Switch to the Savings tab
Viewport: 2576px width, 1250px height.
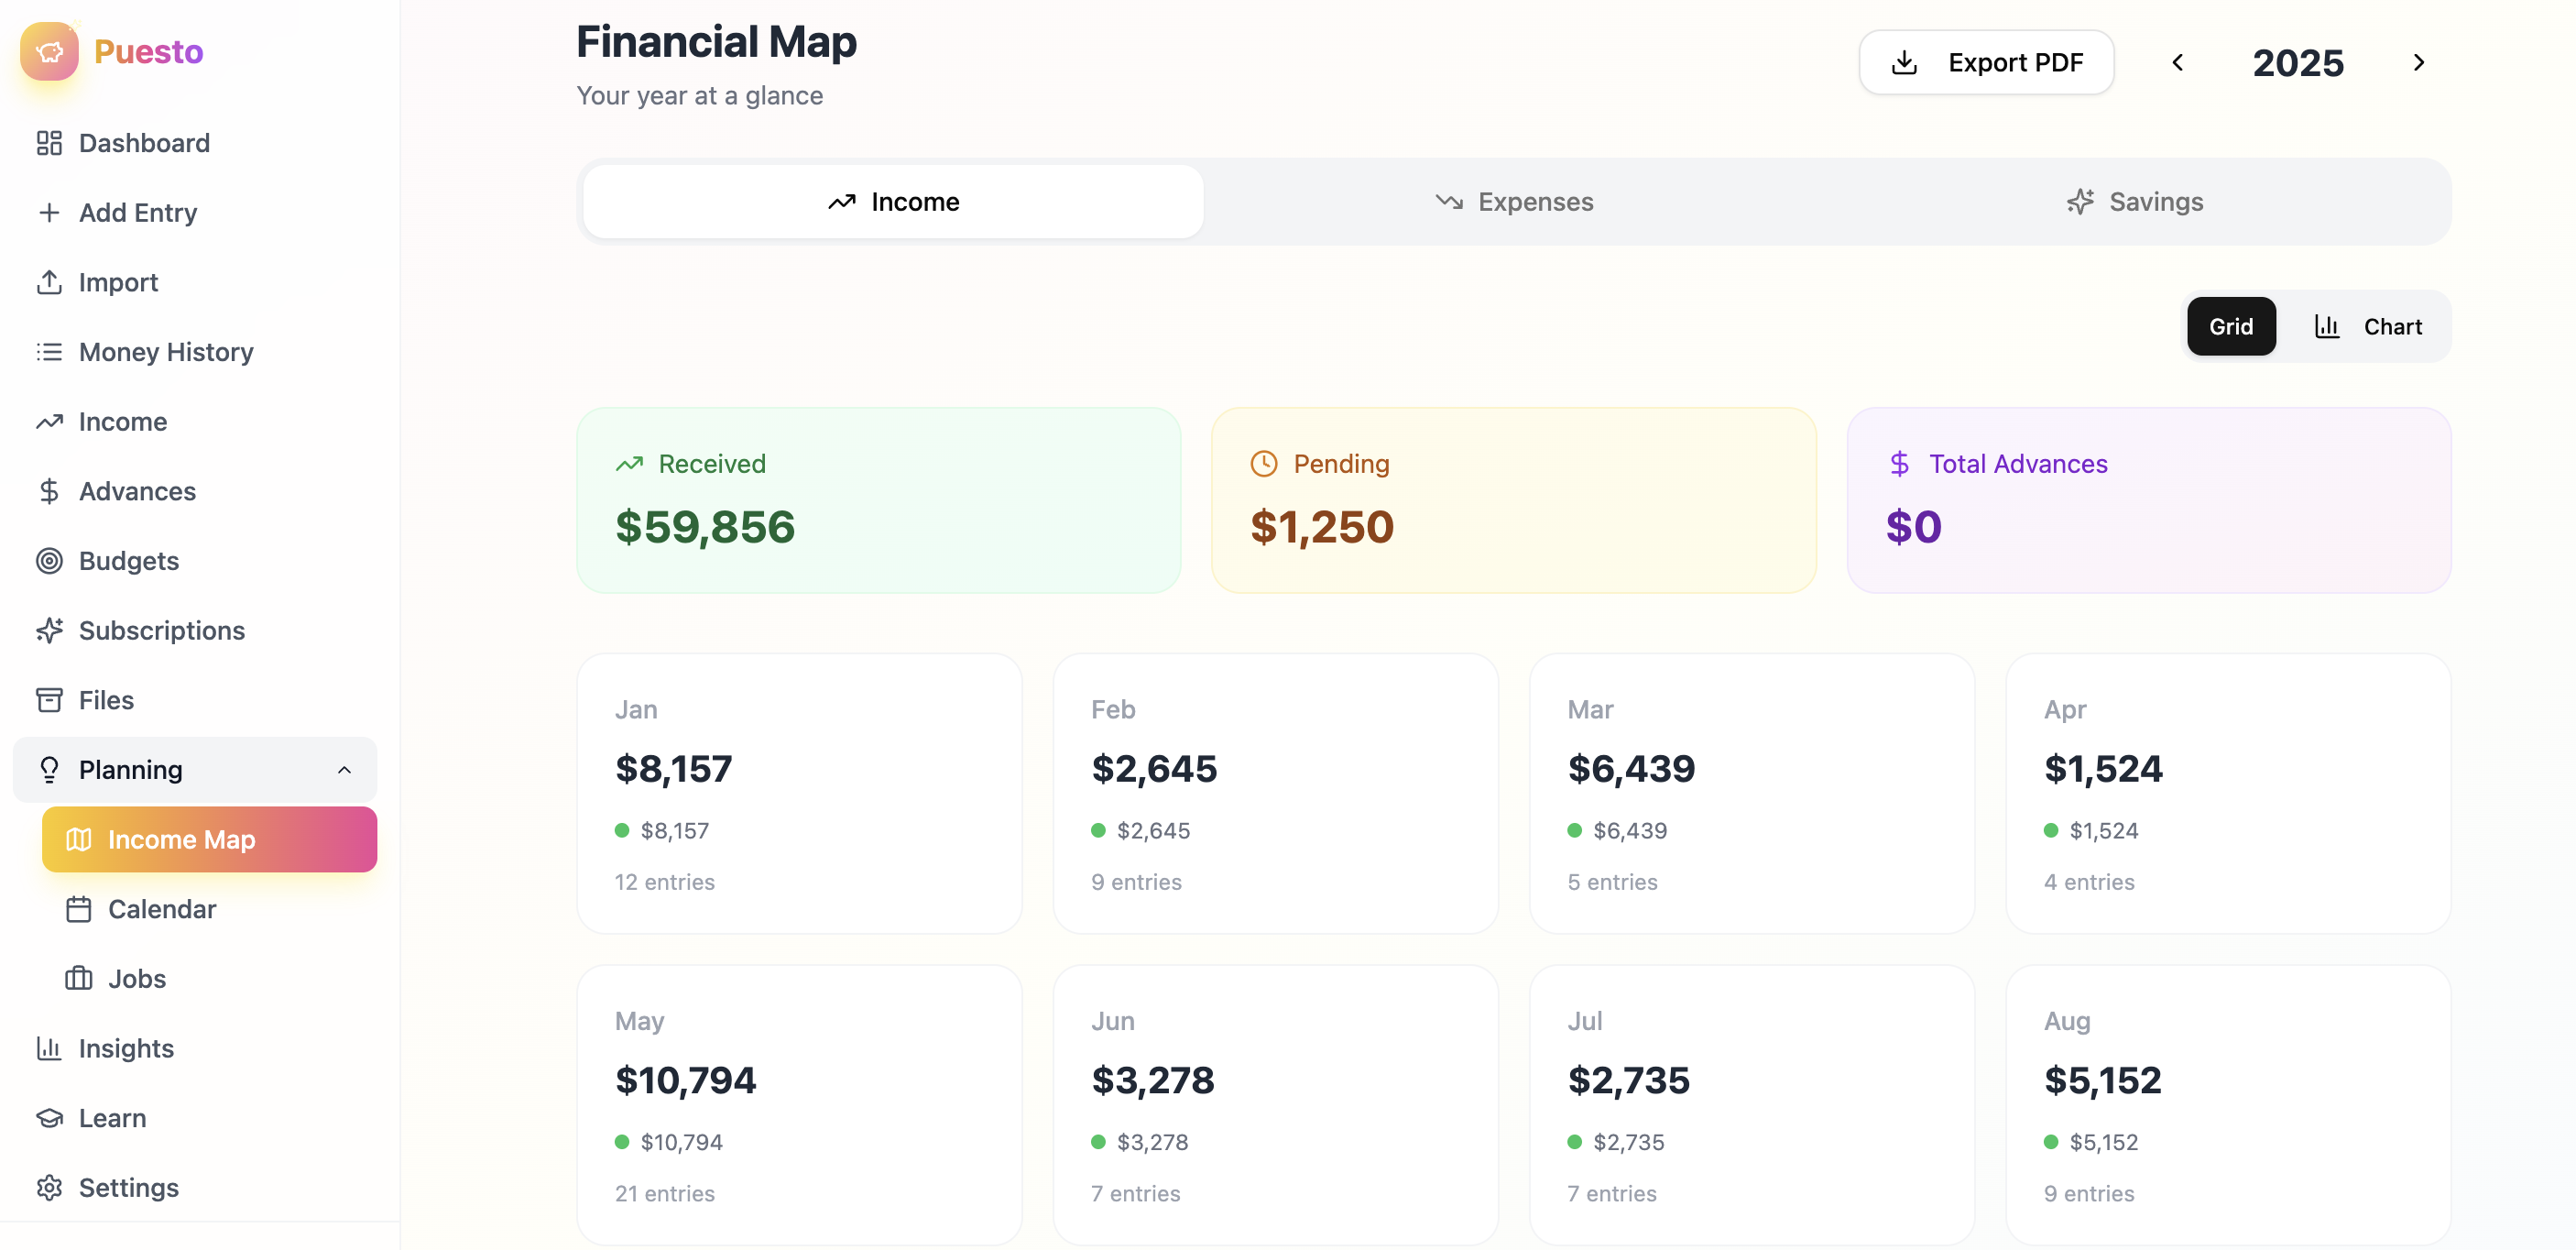(x=2134, y=202)
